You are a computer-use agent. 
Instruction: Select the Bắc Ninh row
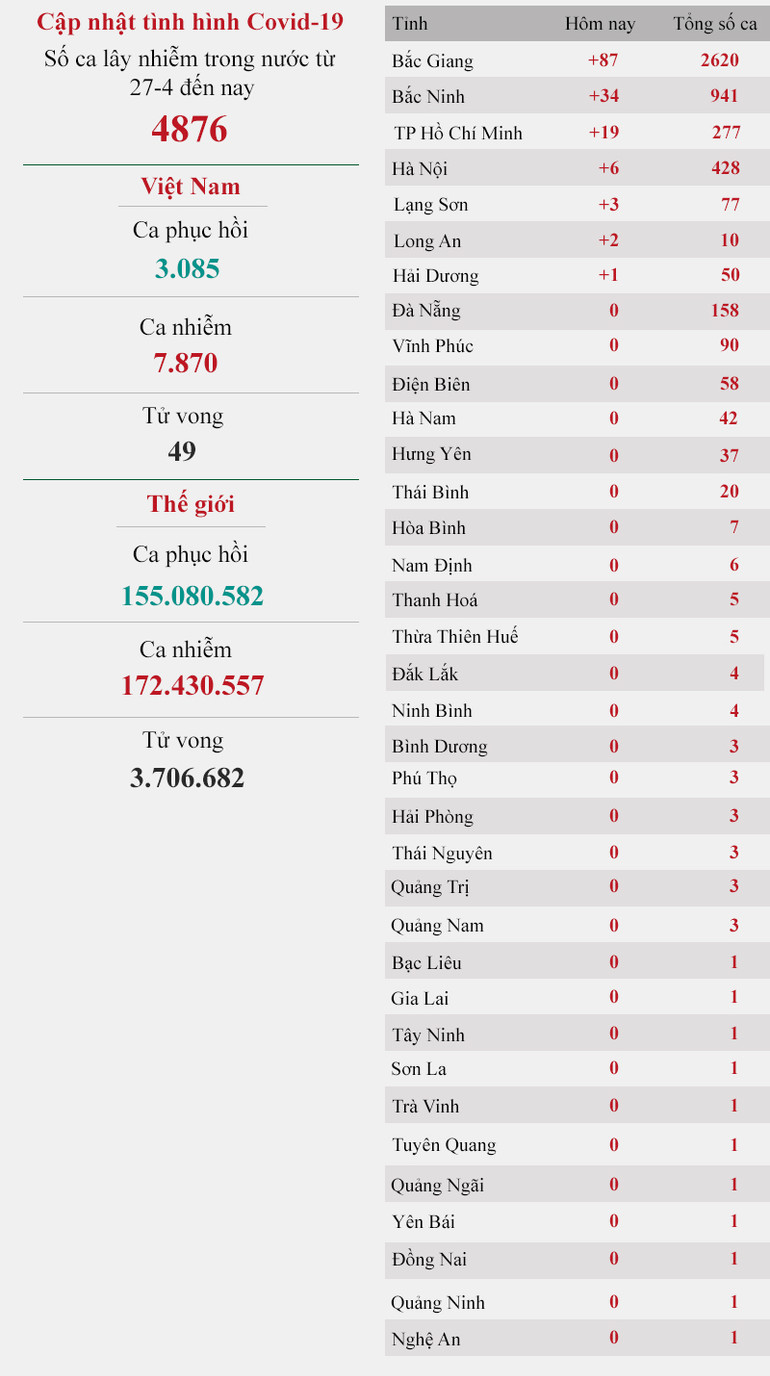click(x=428, y=97)
